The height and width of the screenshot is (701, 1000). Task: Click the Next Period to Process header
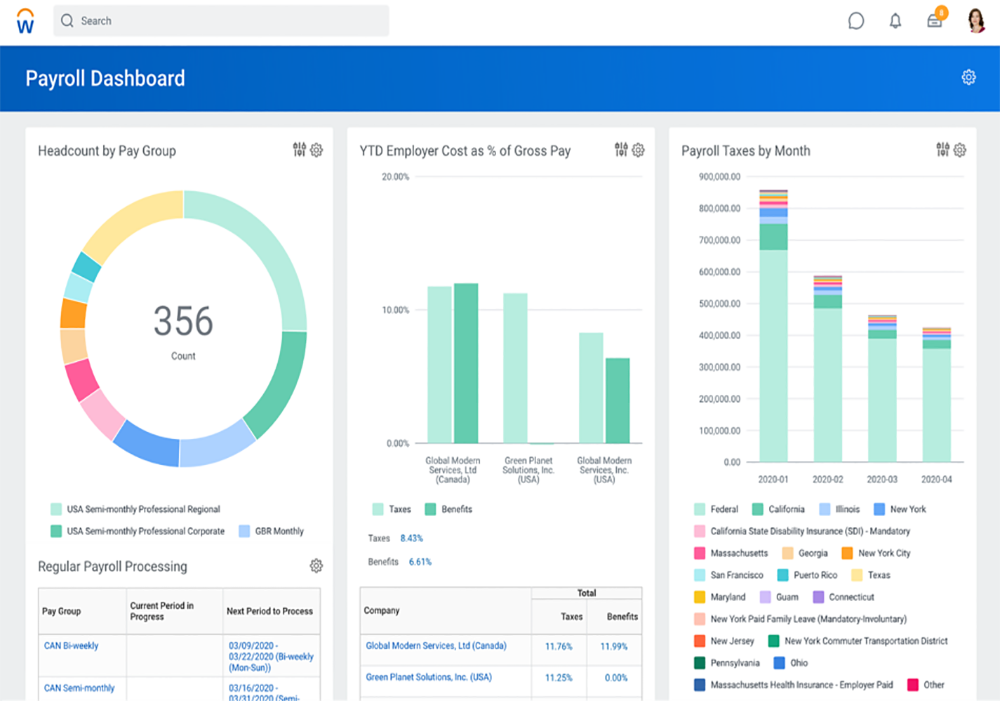pyautogui.click(x=270, y=611)
